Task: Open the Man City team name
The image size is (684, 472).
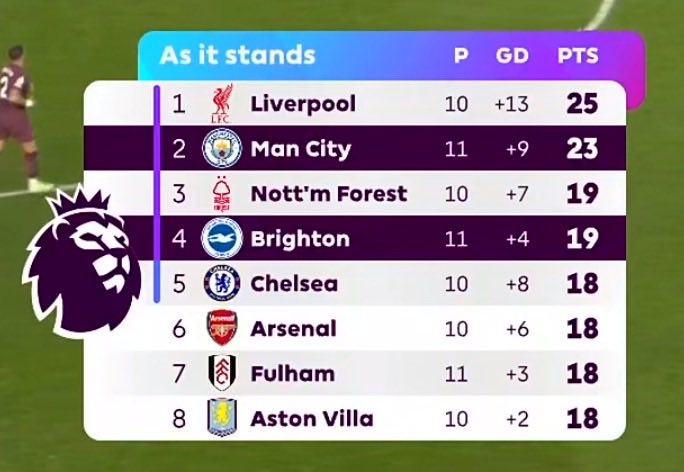Action: 301,150
